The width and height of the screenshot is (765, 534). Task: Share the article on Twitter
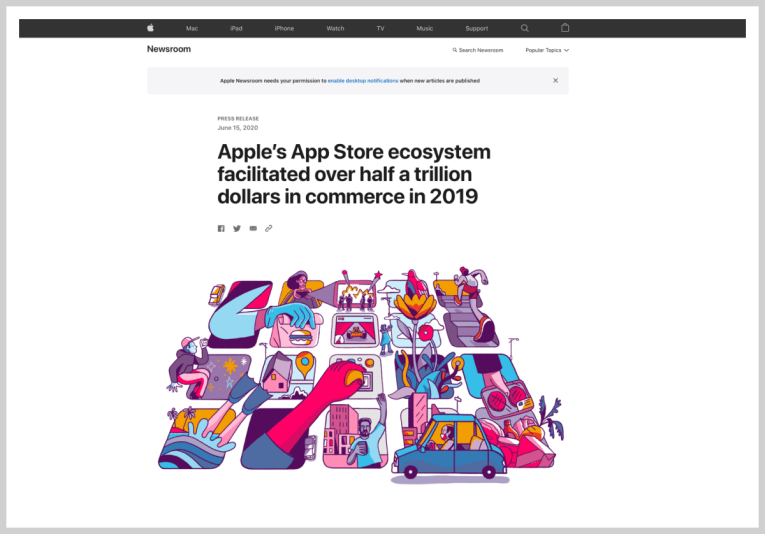point(237,228)
